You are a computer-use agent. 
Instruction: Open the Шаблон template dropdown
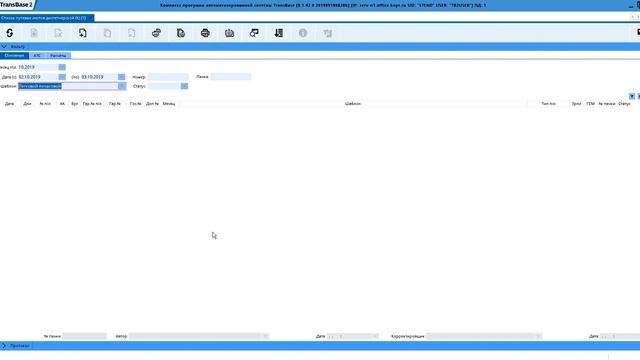coord(122,86)
